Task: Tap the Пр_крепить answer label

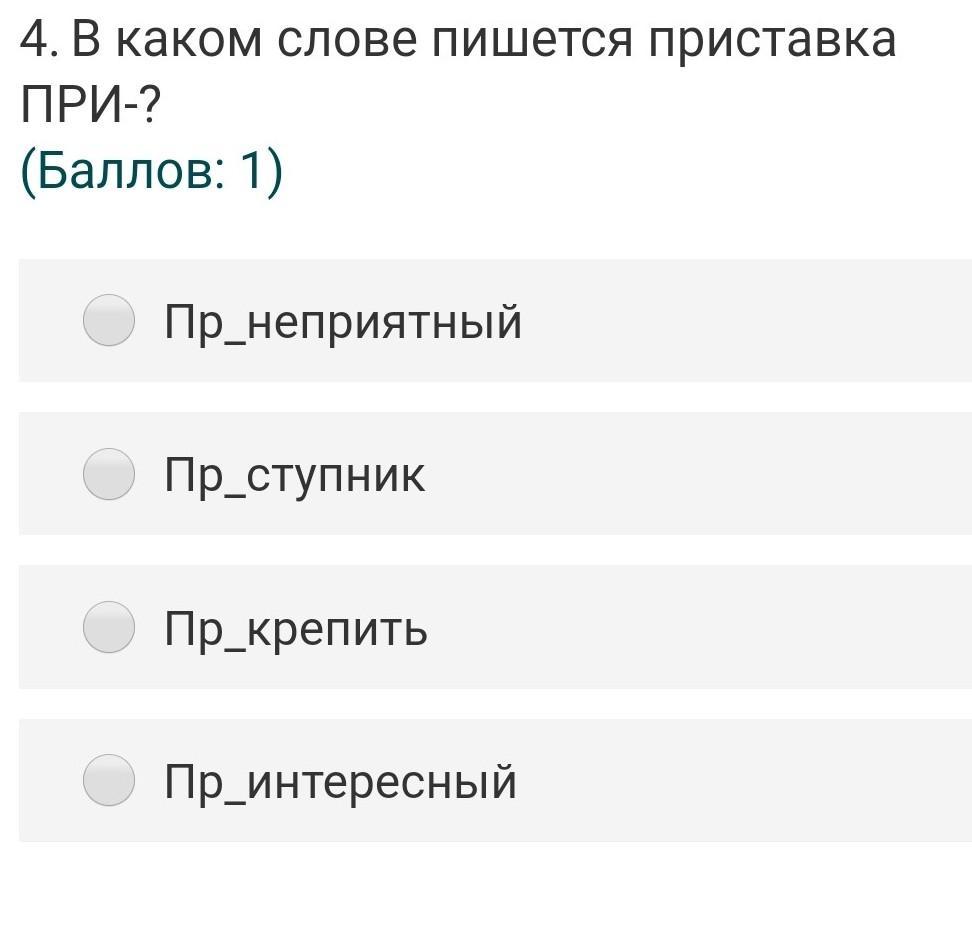Action: point(296,628)
